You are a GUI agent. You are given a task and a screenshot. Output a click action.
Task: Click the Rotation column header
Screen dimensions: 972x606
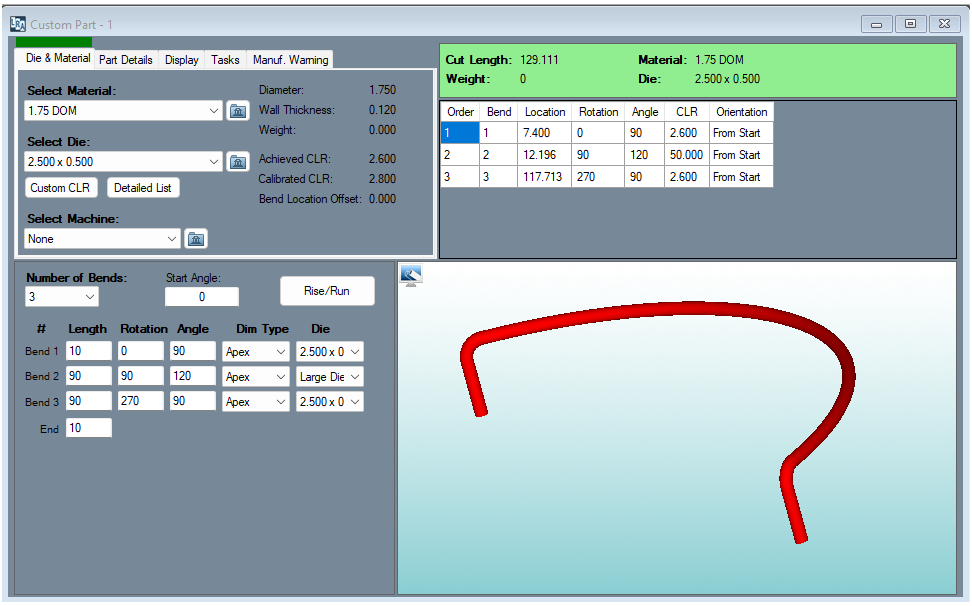[x=598, y=112]
